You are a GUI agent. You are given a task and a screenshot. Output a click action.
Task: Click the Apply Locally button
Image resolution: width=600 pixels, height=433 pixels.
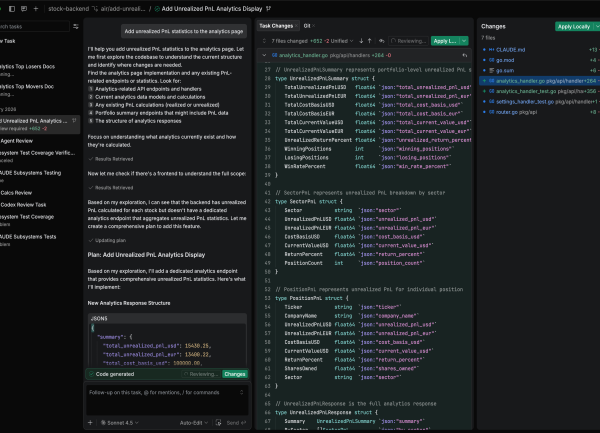pos(574,26)
